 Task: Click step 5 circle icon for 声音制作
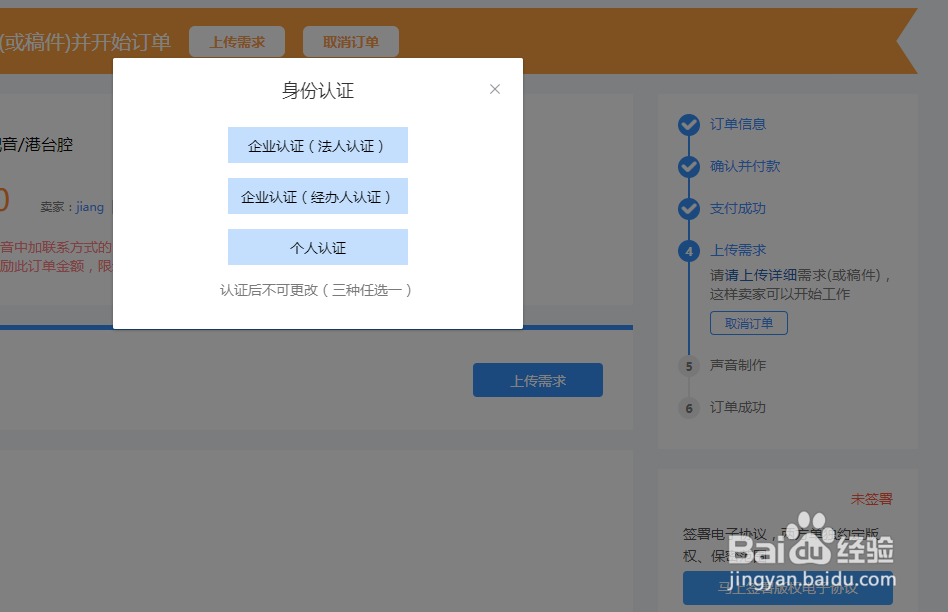(689, 366)
